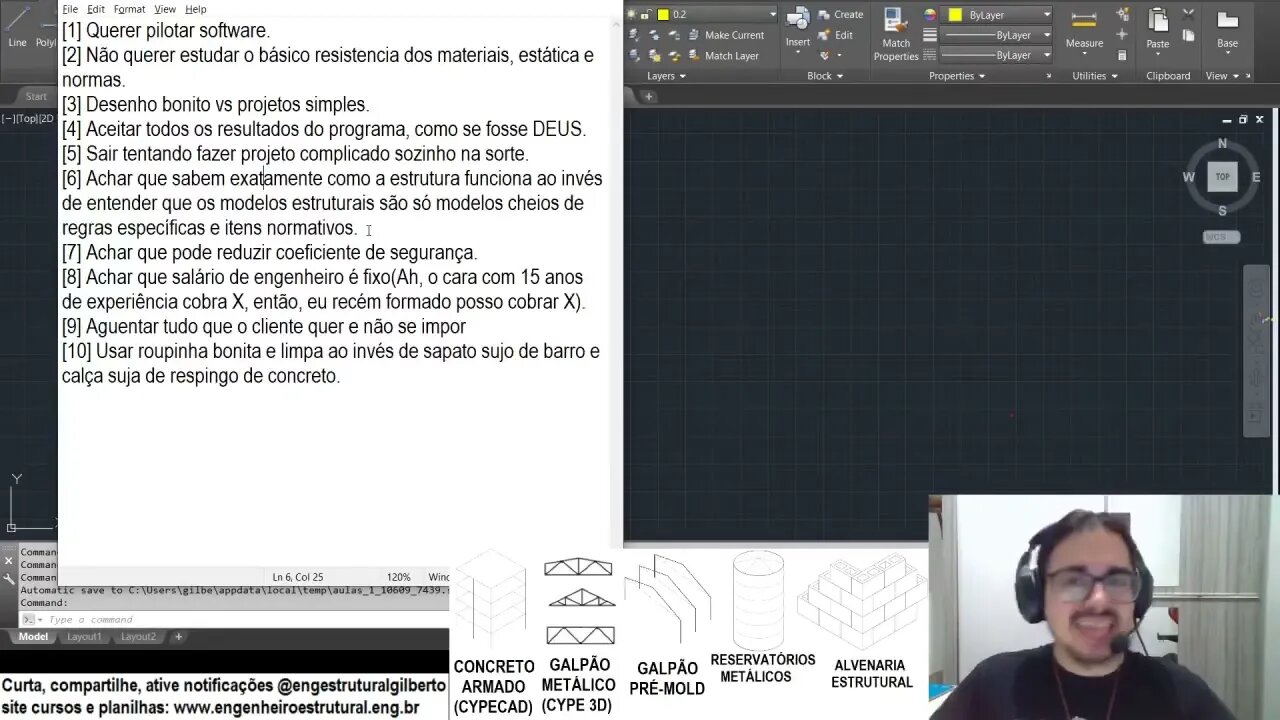1280x720 pixels.
Task: Switch to the Layout2 tab
Action: point(139,637)
